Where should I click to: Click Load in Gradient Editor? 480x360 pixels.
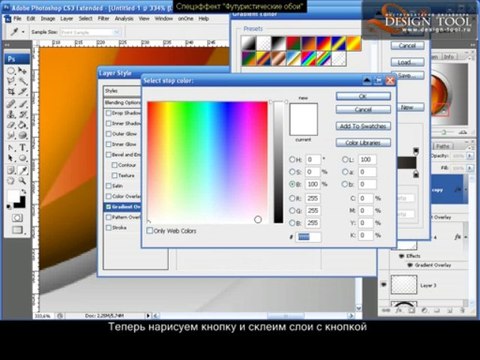click(407, 62)
